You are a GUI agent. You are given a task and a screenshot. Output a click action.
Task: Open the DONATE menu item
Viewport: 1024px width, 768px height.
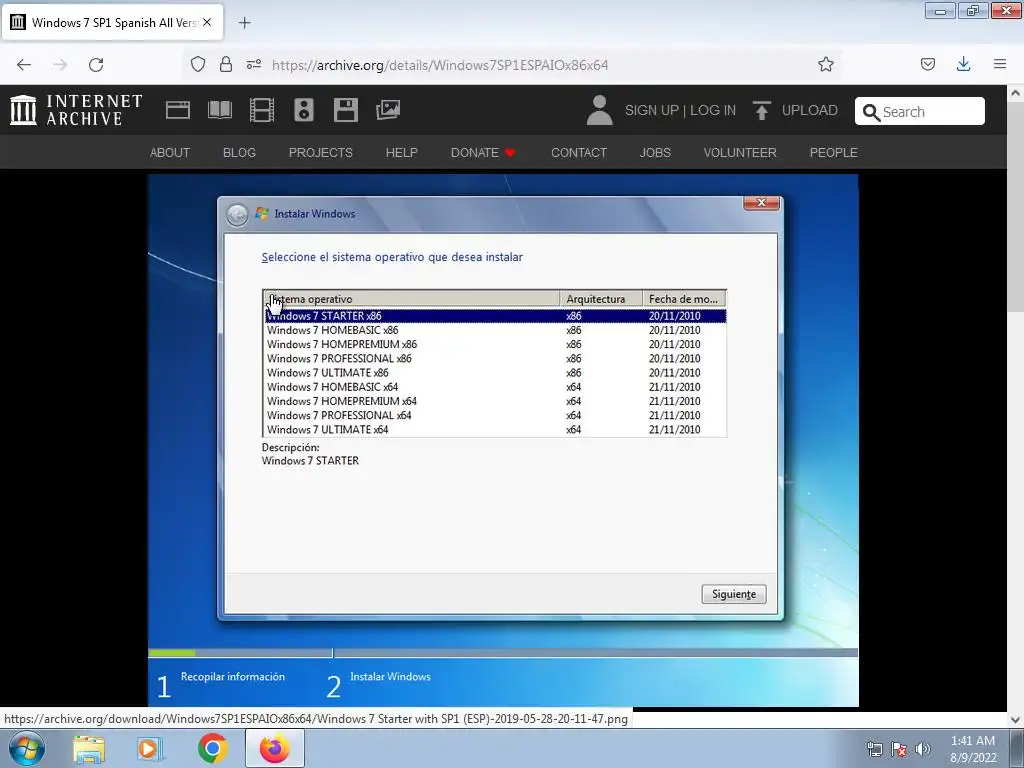coord(483,153)
